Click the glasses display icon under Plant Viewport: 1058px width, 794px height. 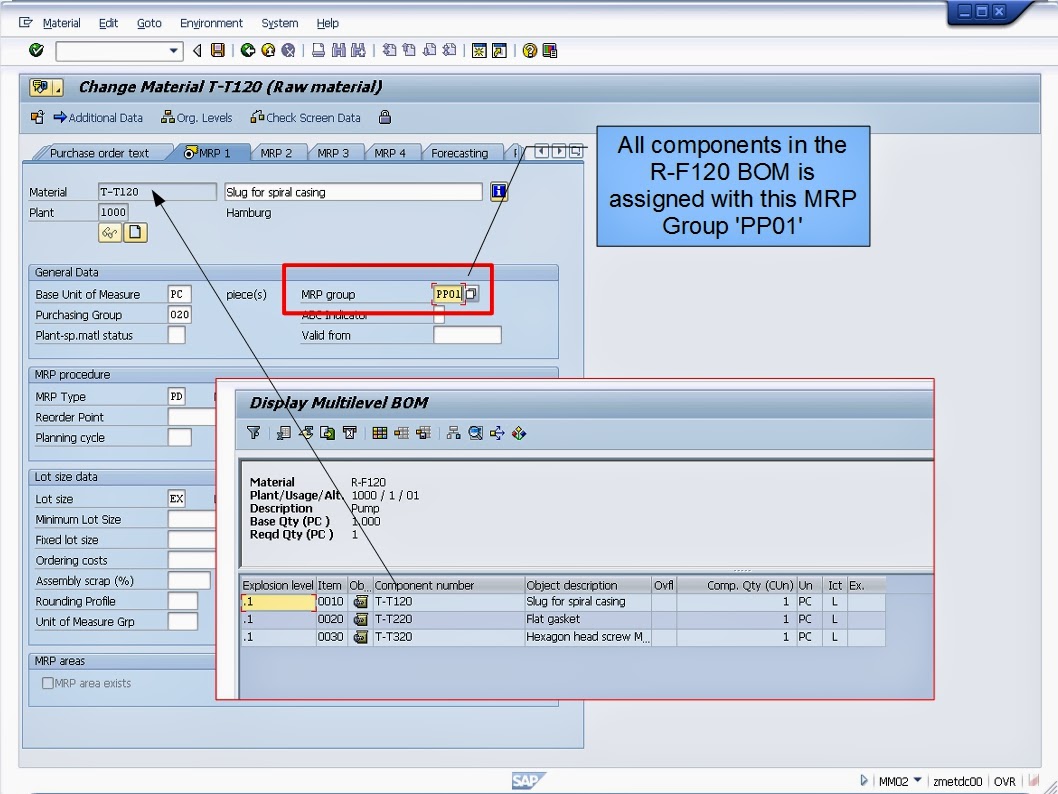(109, 233)
